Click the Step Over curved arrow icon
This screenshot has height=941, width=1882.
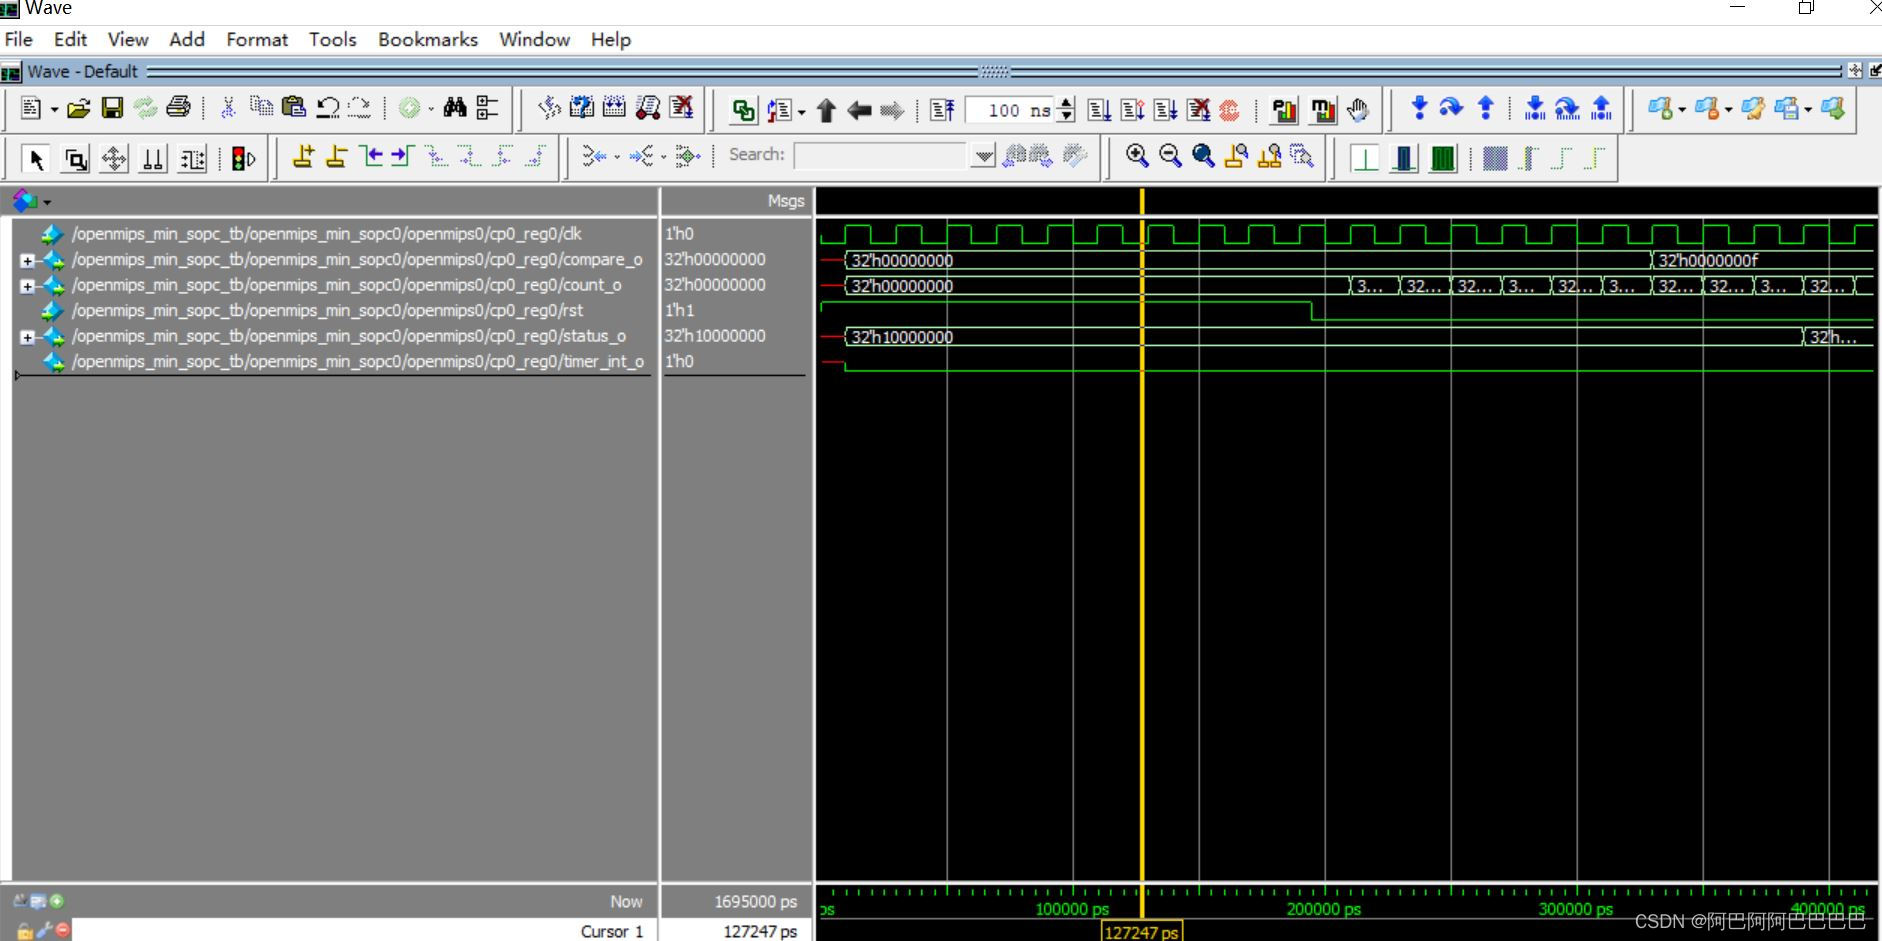coord(1451,108)
